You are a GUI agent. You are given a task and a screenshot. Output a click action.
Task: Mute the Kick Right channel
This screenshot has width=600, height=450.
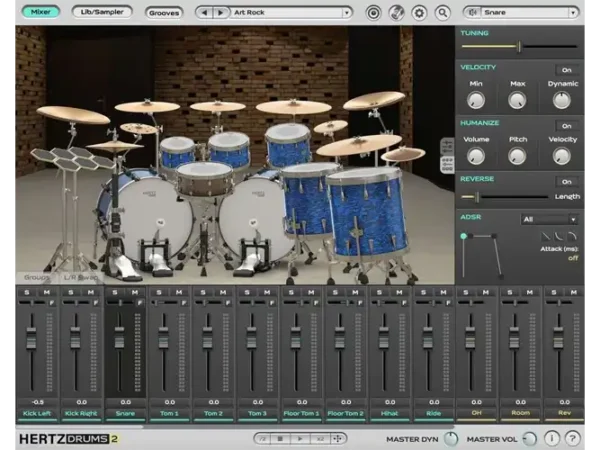(x=91, y=292)
